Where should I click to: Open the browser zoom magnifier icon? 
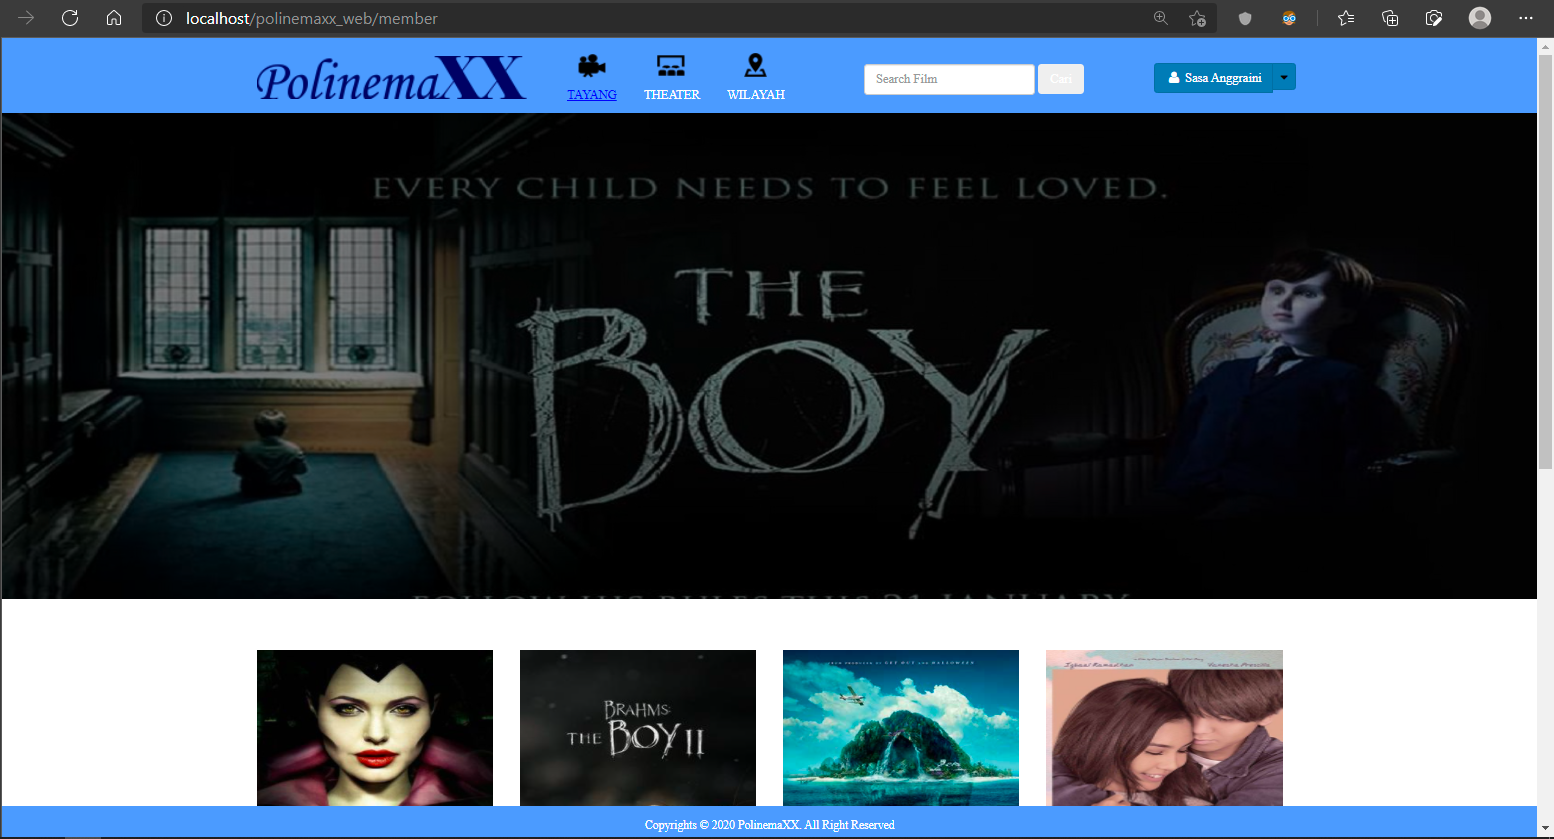pos(1160,18)
